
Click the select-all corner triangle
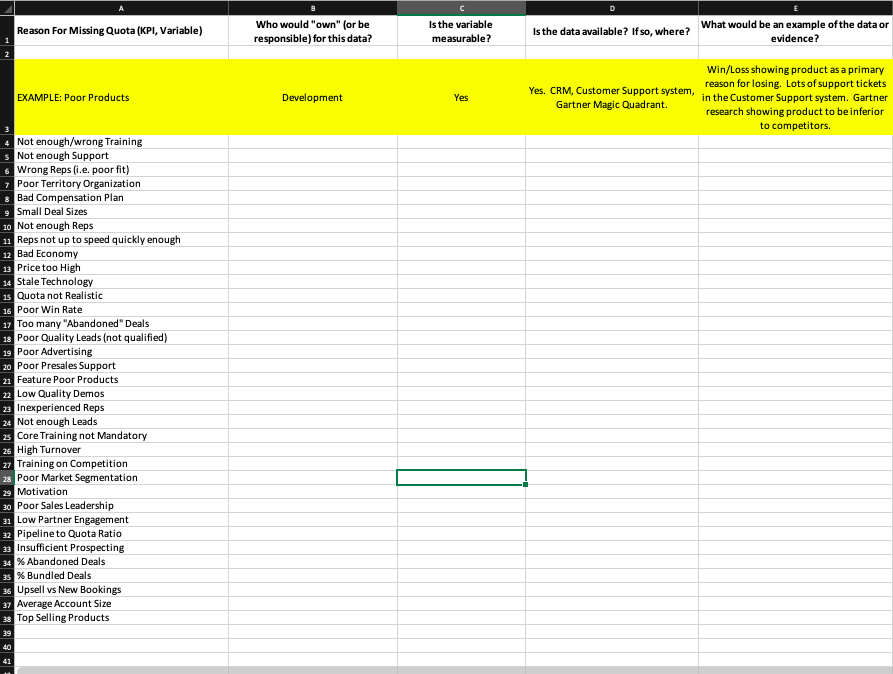pyautogui.click(x=7, y=7)
